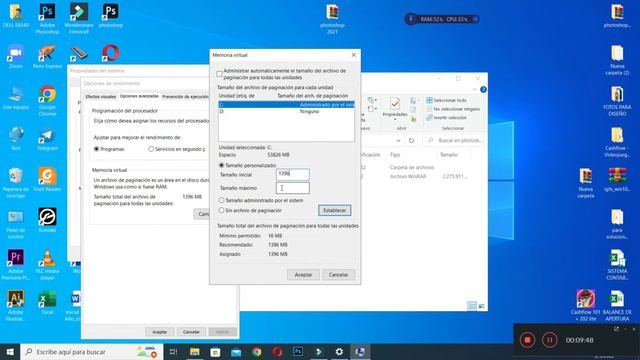This screenshot has width=640, height=360.
Task: Switch to the Opciones avanzadas tab
Action: click(x=139, y=96)
